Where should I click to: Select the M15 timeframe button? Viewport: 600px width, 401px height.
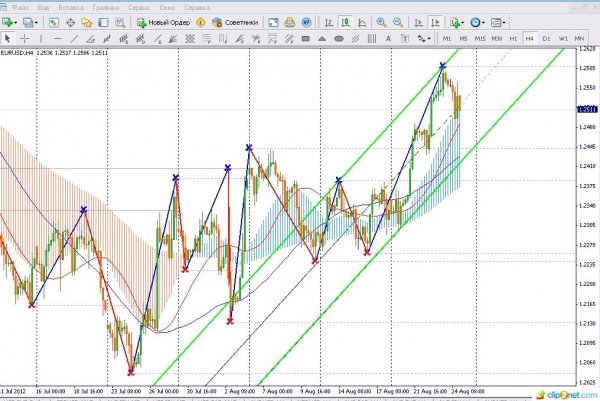[481, 38]
